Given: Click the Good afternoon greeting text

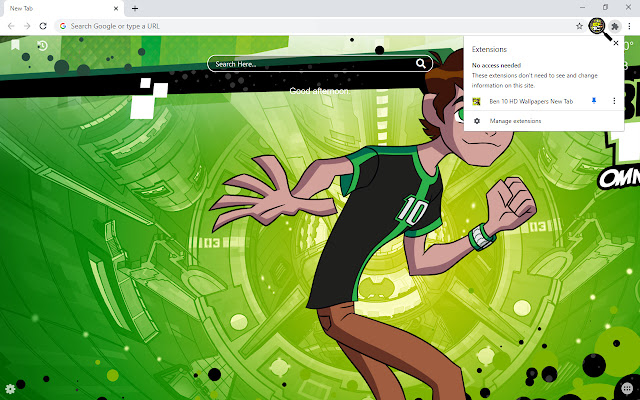Looking at the screenshot, I should tap(320, 91).
